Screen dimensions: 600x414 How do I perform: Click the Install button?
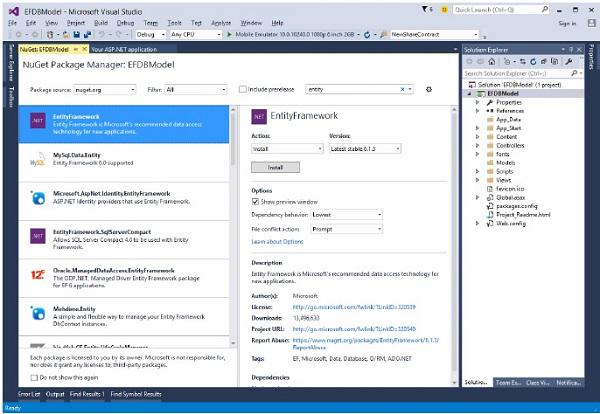coord(276,167)
